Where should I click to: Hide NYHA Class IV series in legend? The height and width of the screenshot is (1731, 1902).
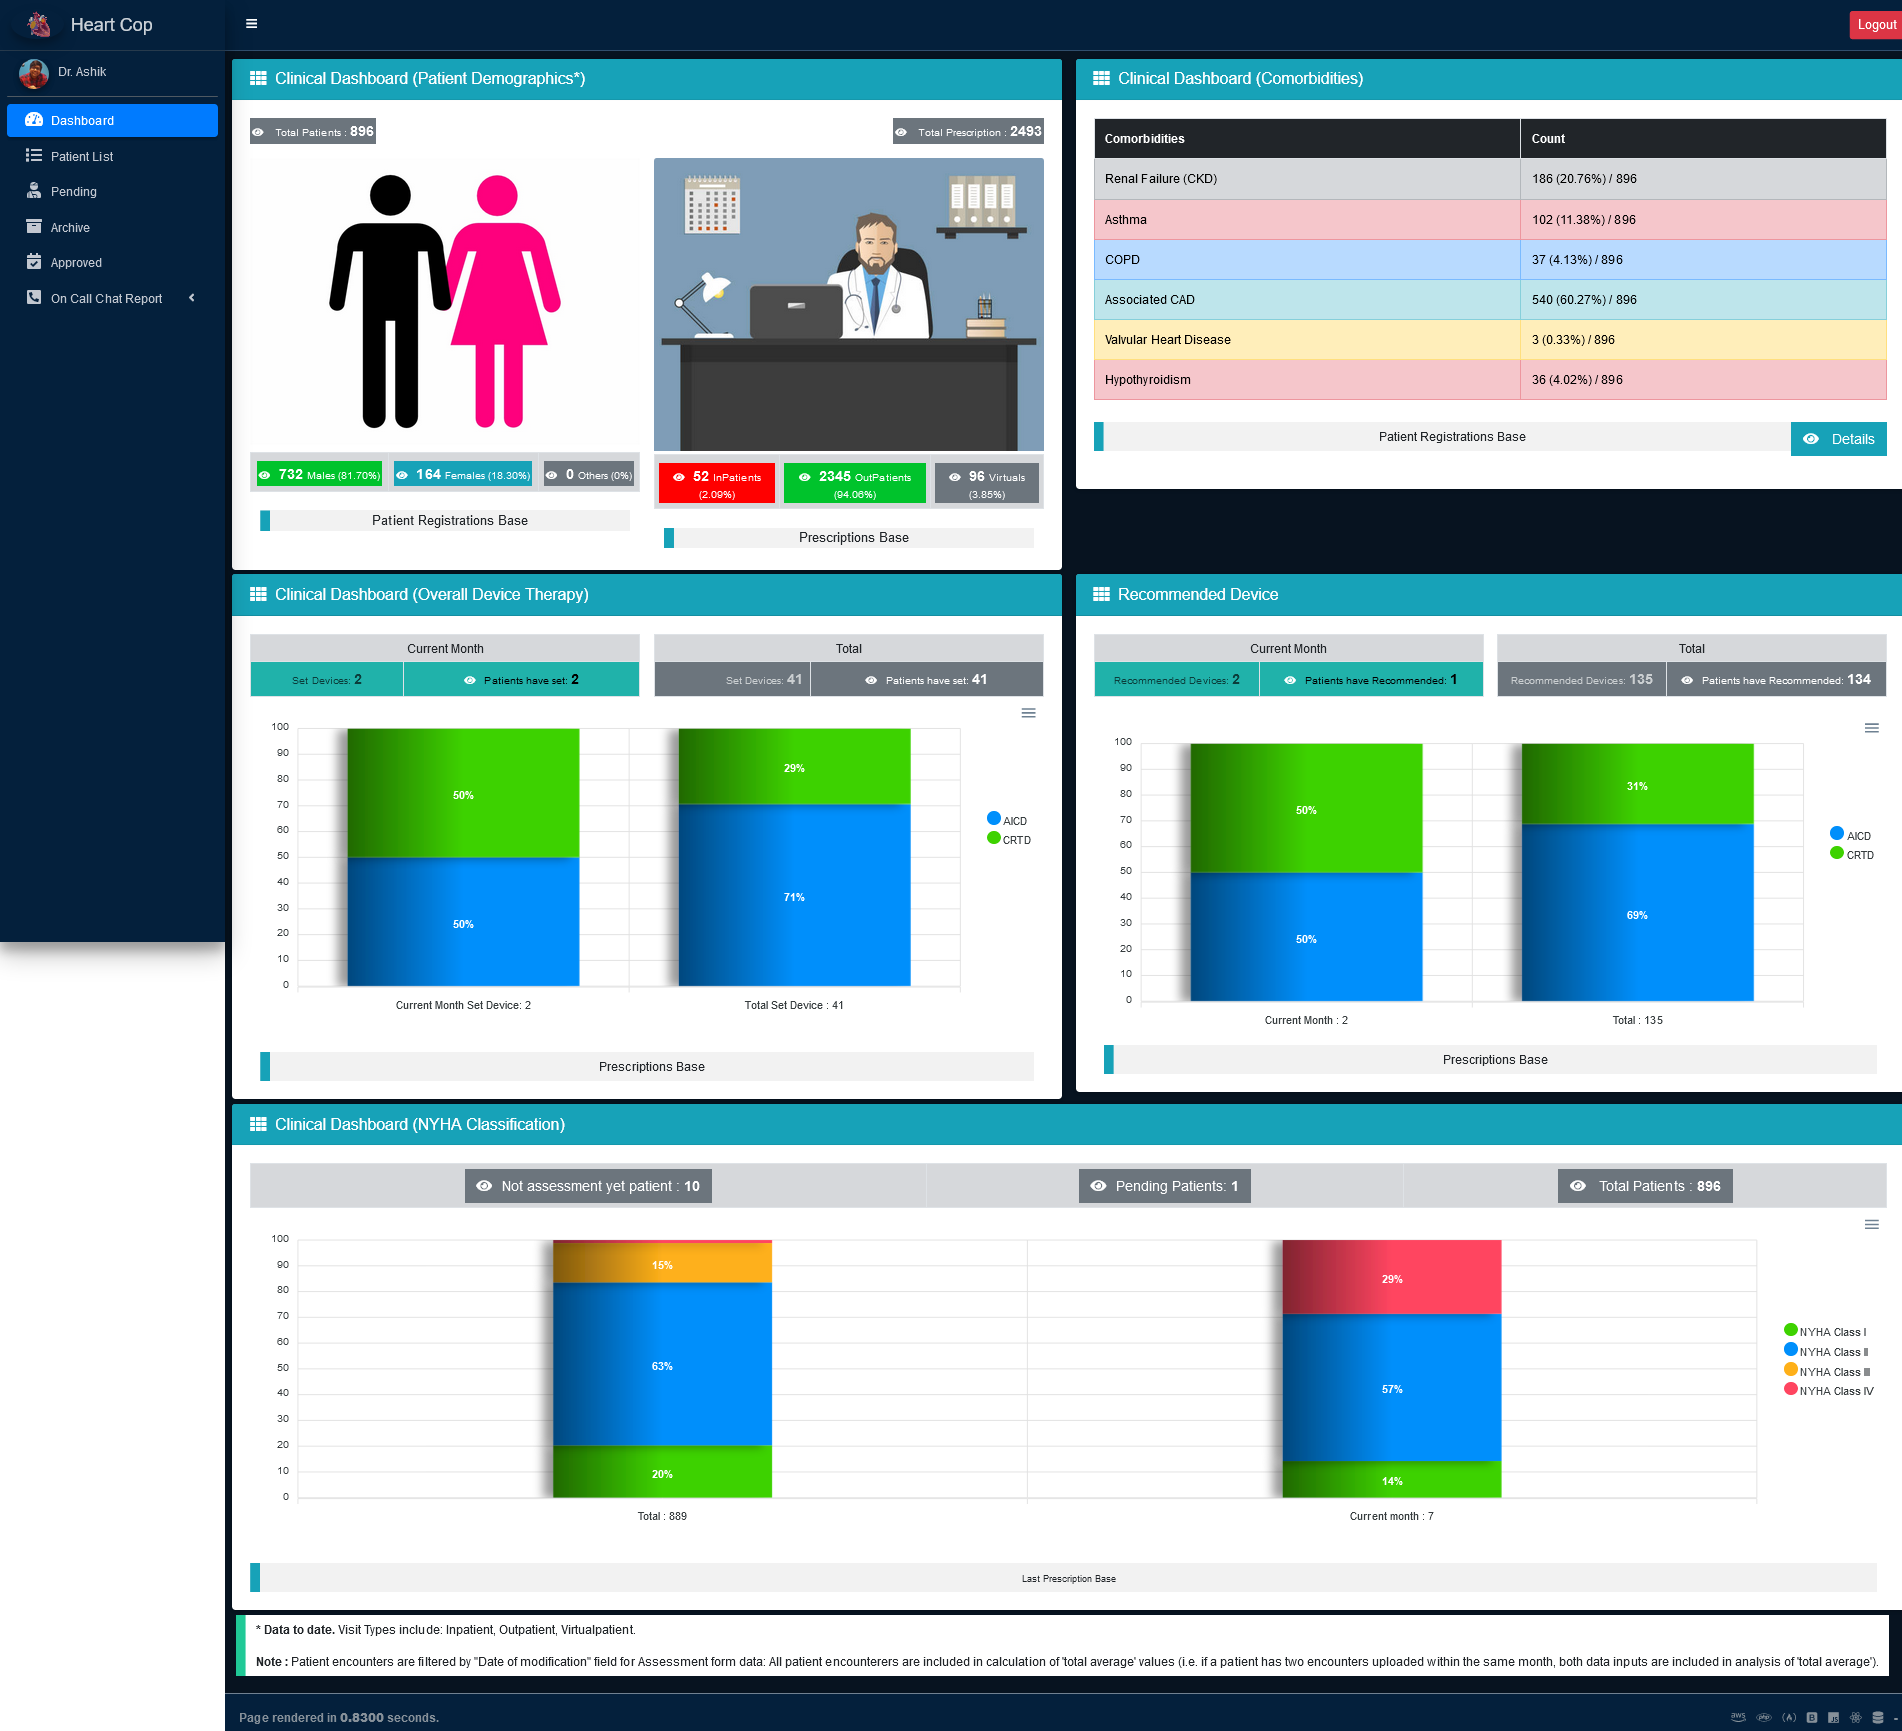(x=1828, y=1391)
